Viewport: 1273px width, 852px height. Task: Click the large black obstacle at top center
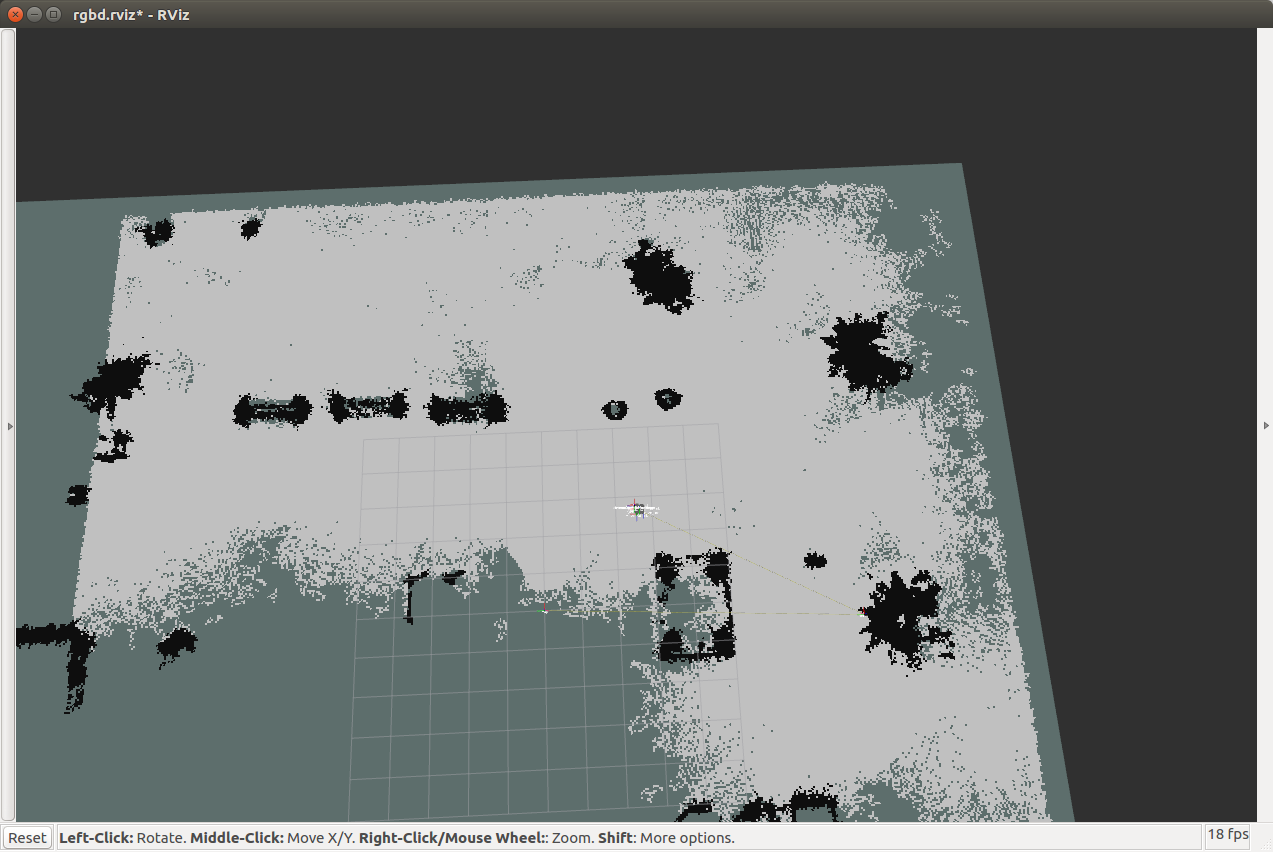coord(660,275)
